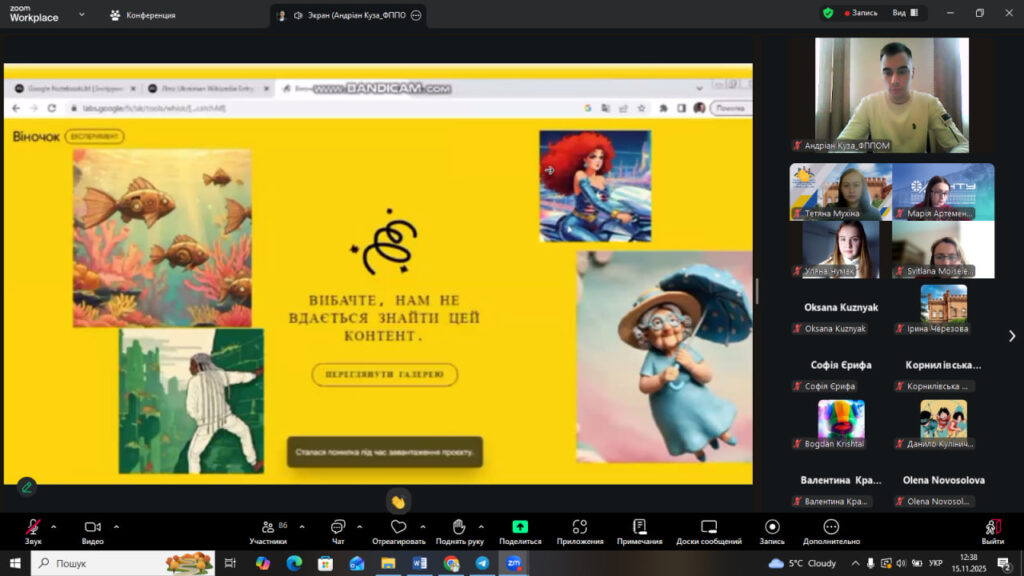Open the Вид view layout menu
This screenshot has height=576, width=1024.
904,13
